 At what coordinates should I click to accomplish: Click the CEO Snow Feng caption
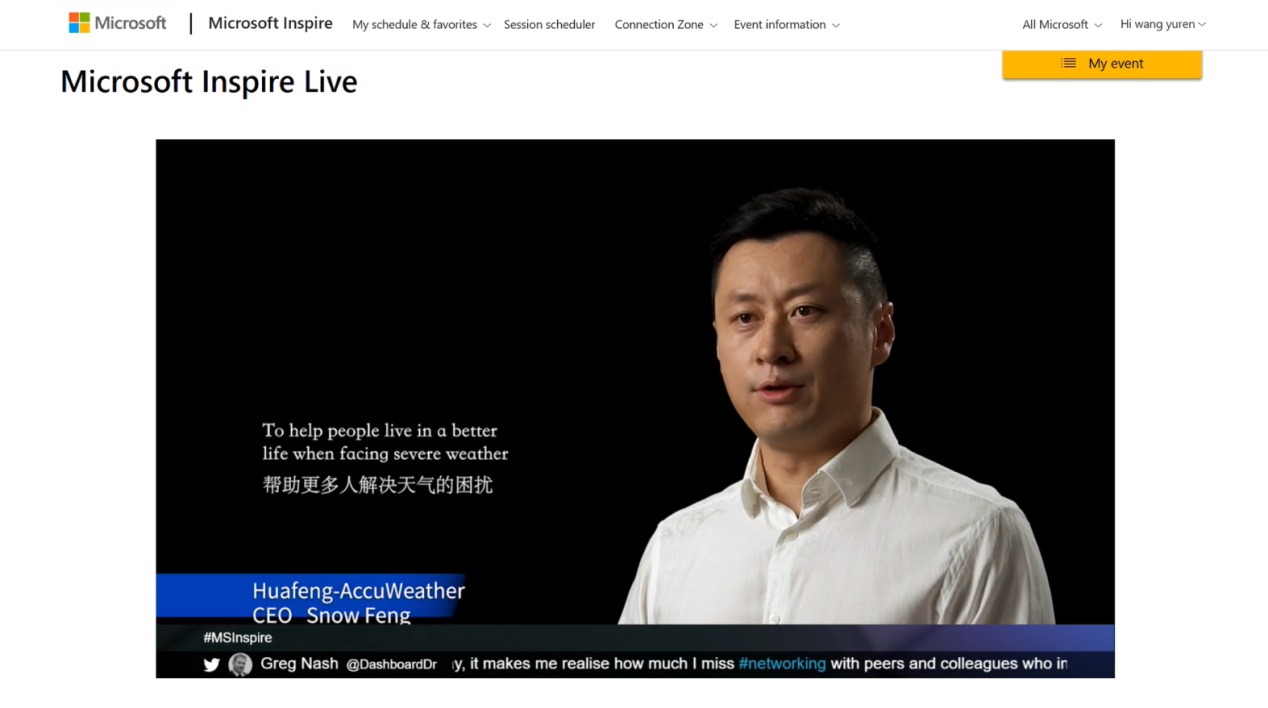(331, 615)
